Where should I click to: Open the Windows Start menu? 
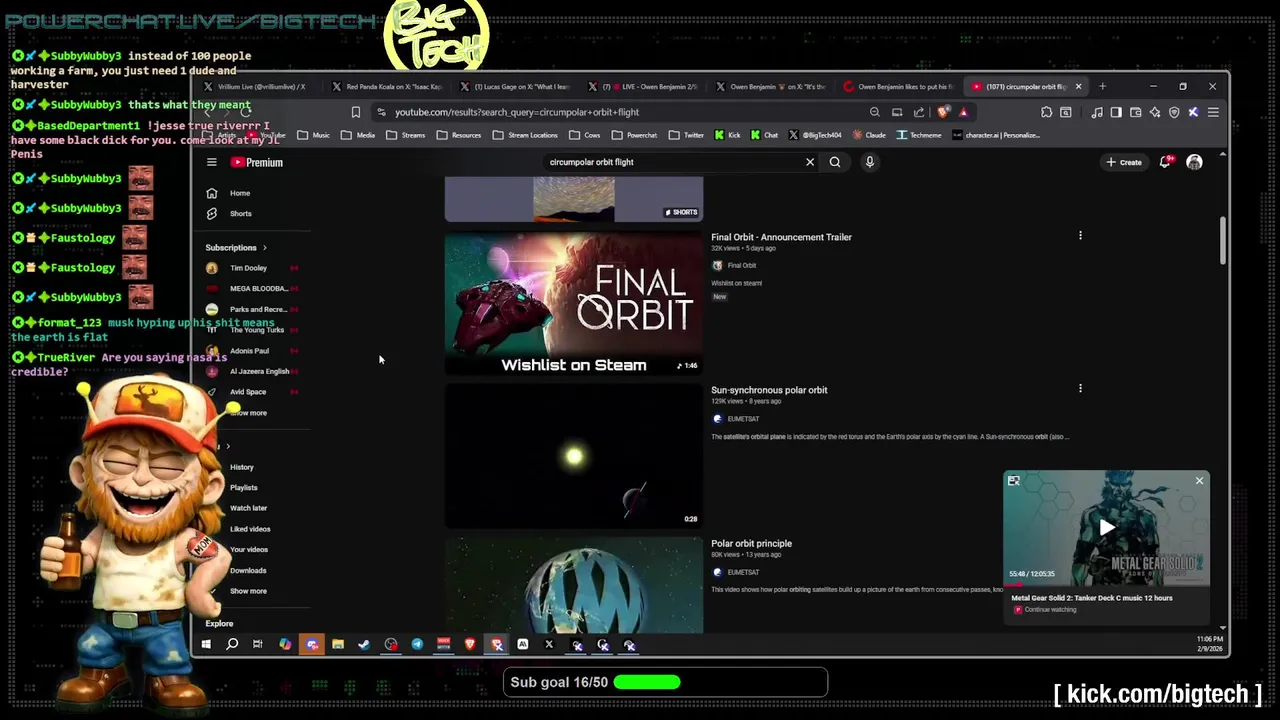click(206, 645)
